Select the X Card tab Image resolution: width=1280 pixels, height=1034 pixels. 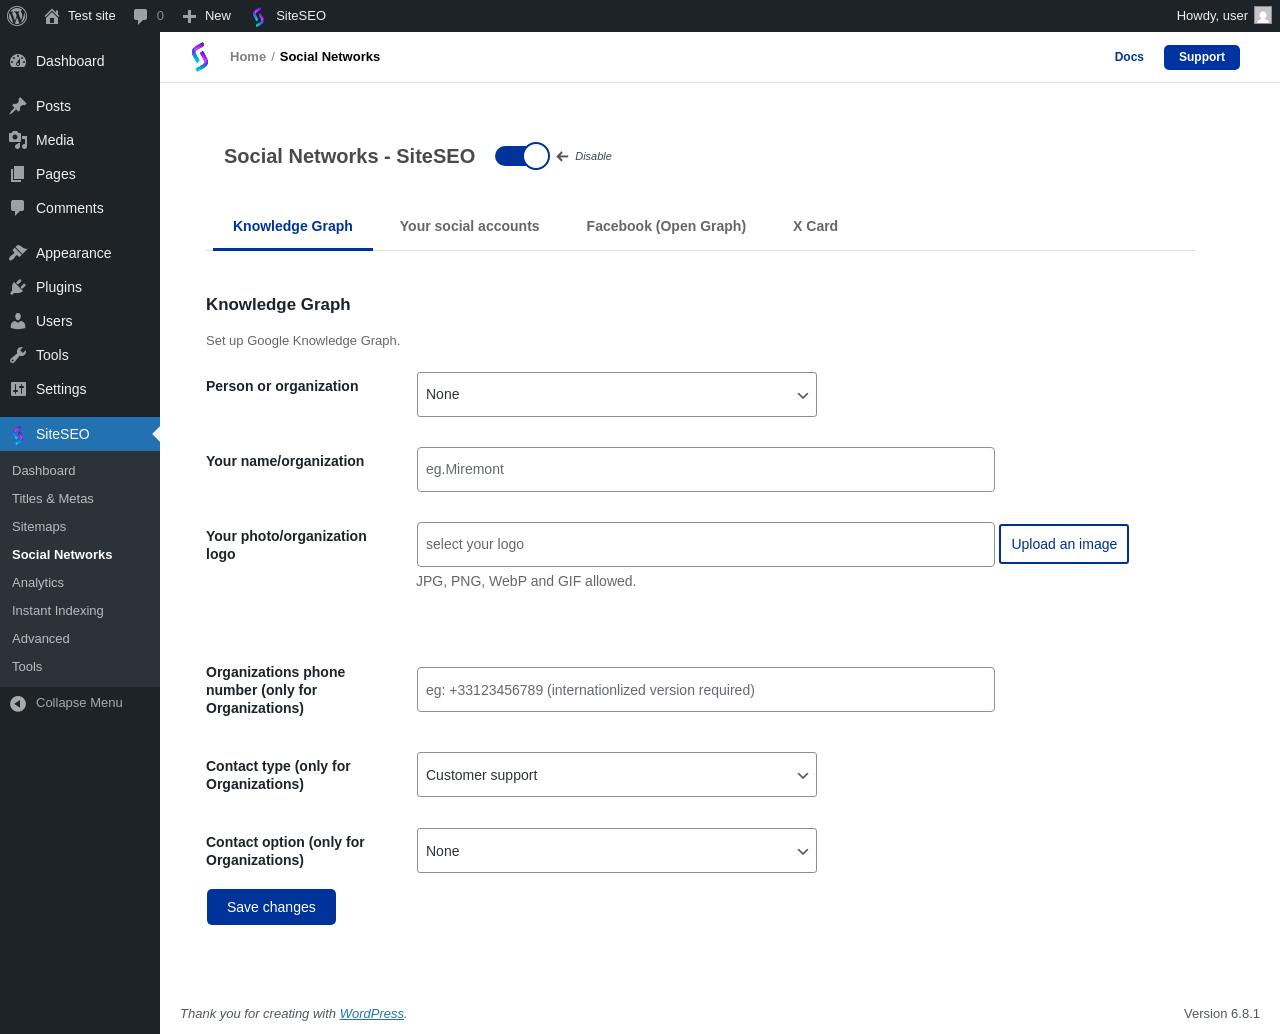[x=815, y=226]
